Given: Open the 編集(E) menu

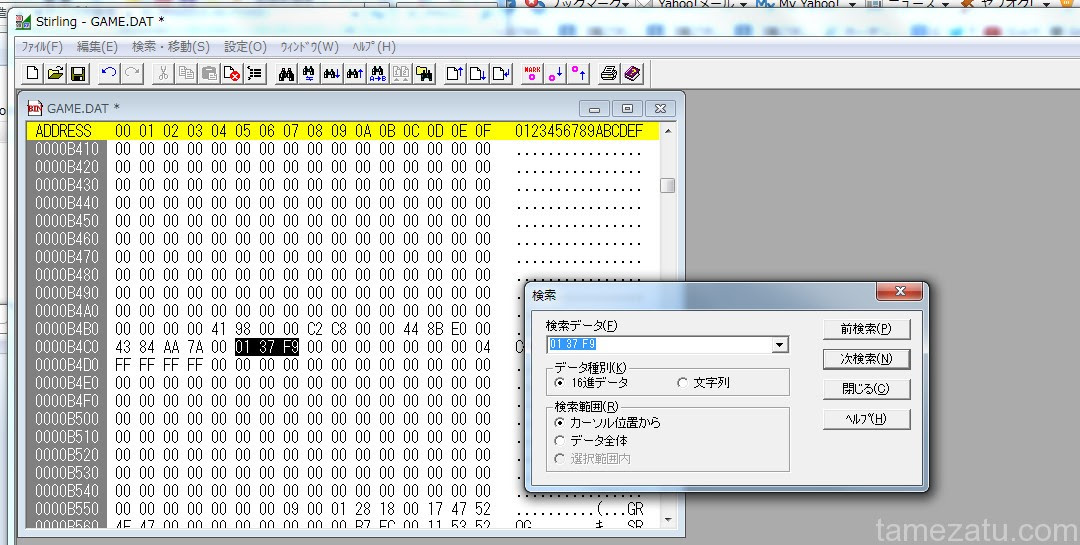Looking at the screenshot, I should pyautogui.click(x=97, y=47).
